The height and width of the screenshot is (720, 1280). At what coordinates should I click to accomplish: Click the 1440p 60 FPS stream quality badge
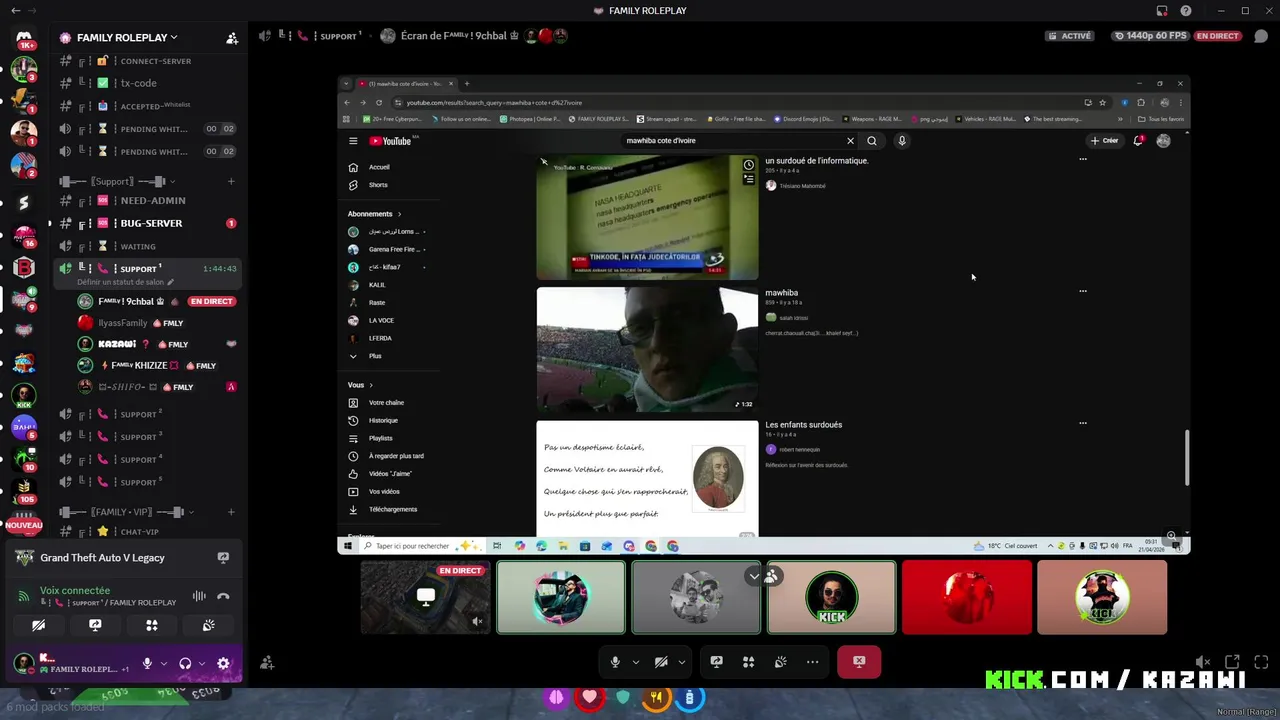coord(1151,36)
